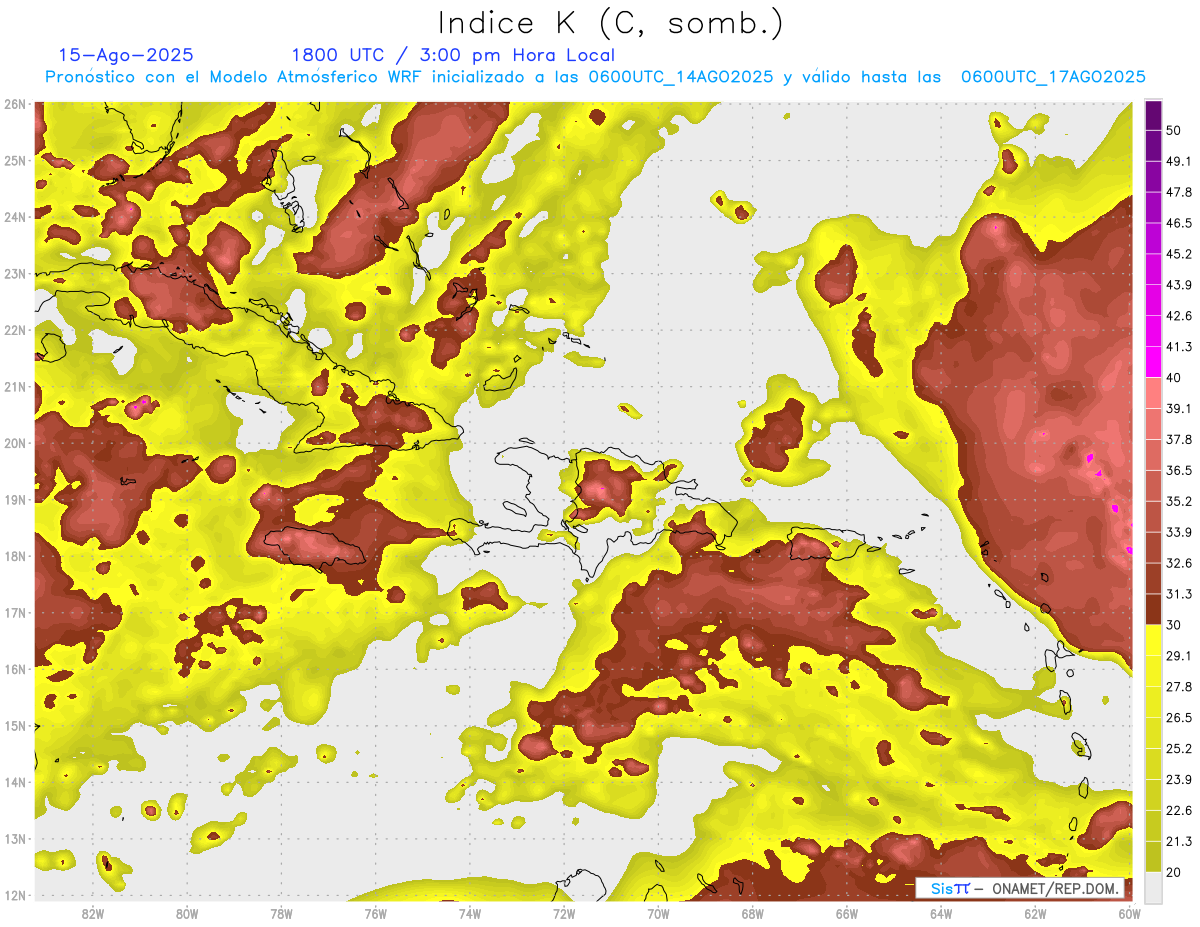Click the longitude label '62W'

click(x=1035, y=913)
